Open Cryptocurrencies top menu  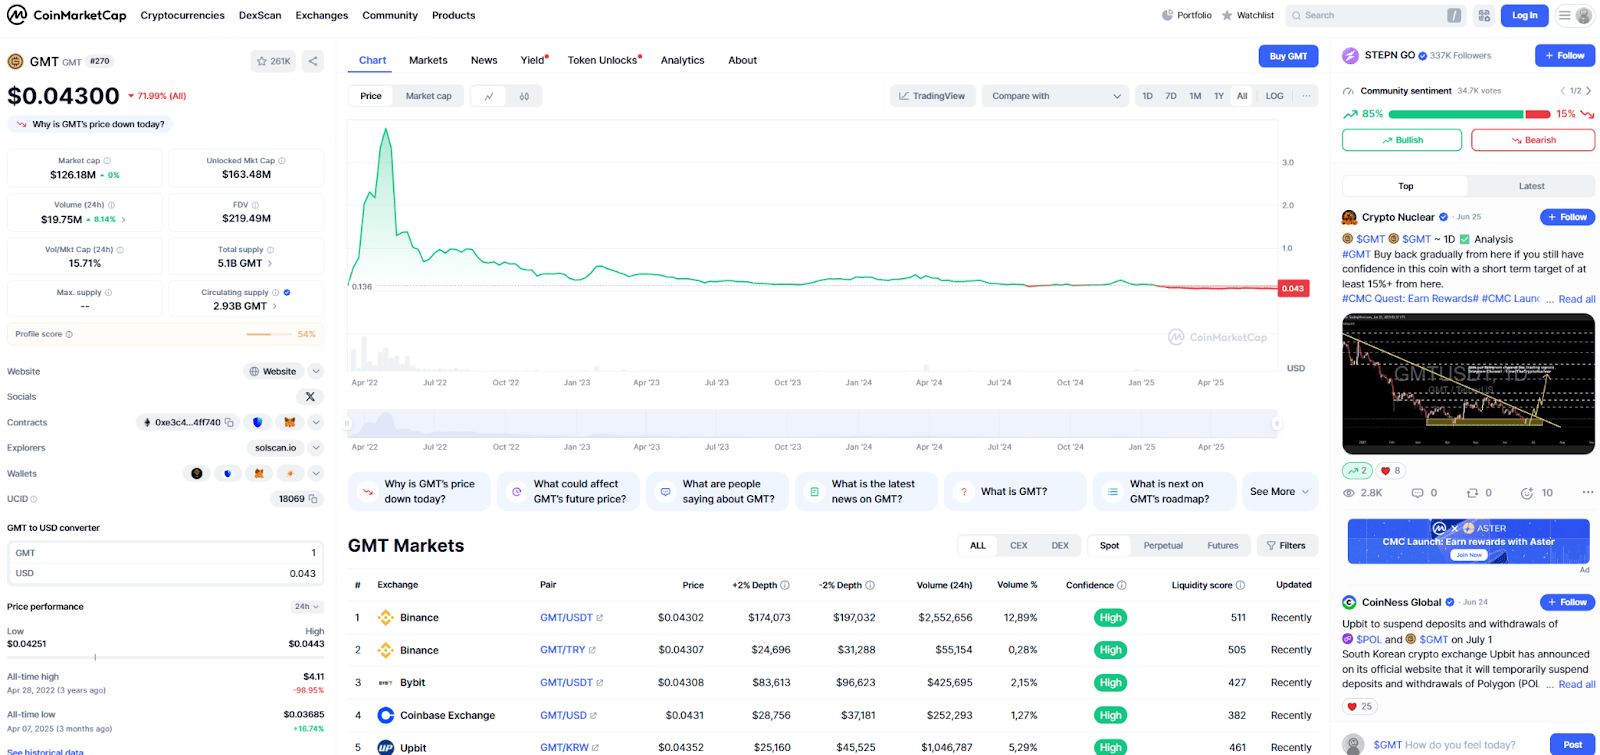[x=182, y=15]
